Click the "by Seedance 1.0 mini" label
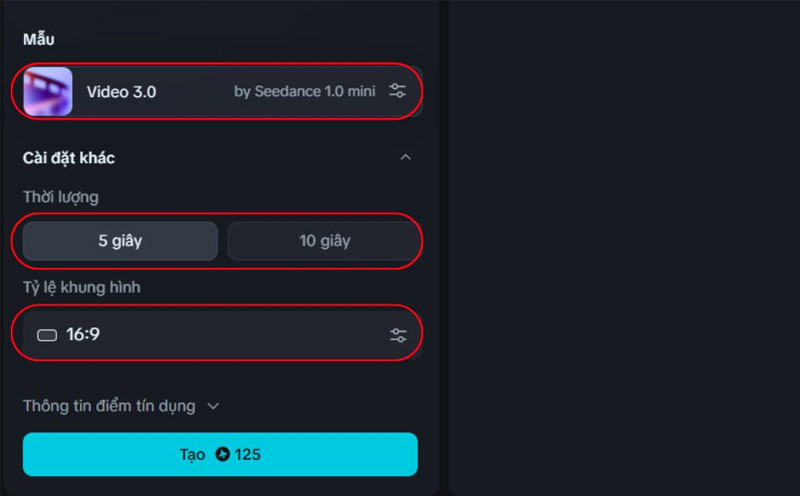 tap(304, 92)
